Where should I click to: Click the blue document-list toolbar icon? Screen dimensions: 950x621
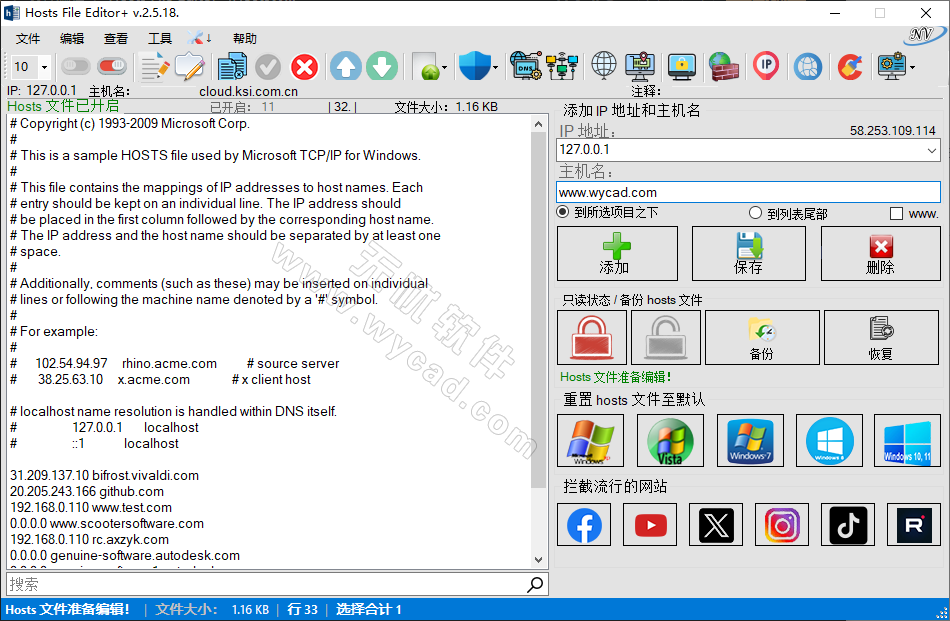click(x=232, y=66)
